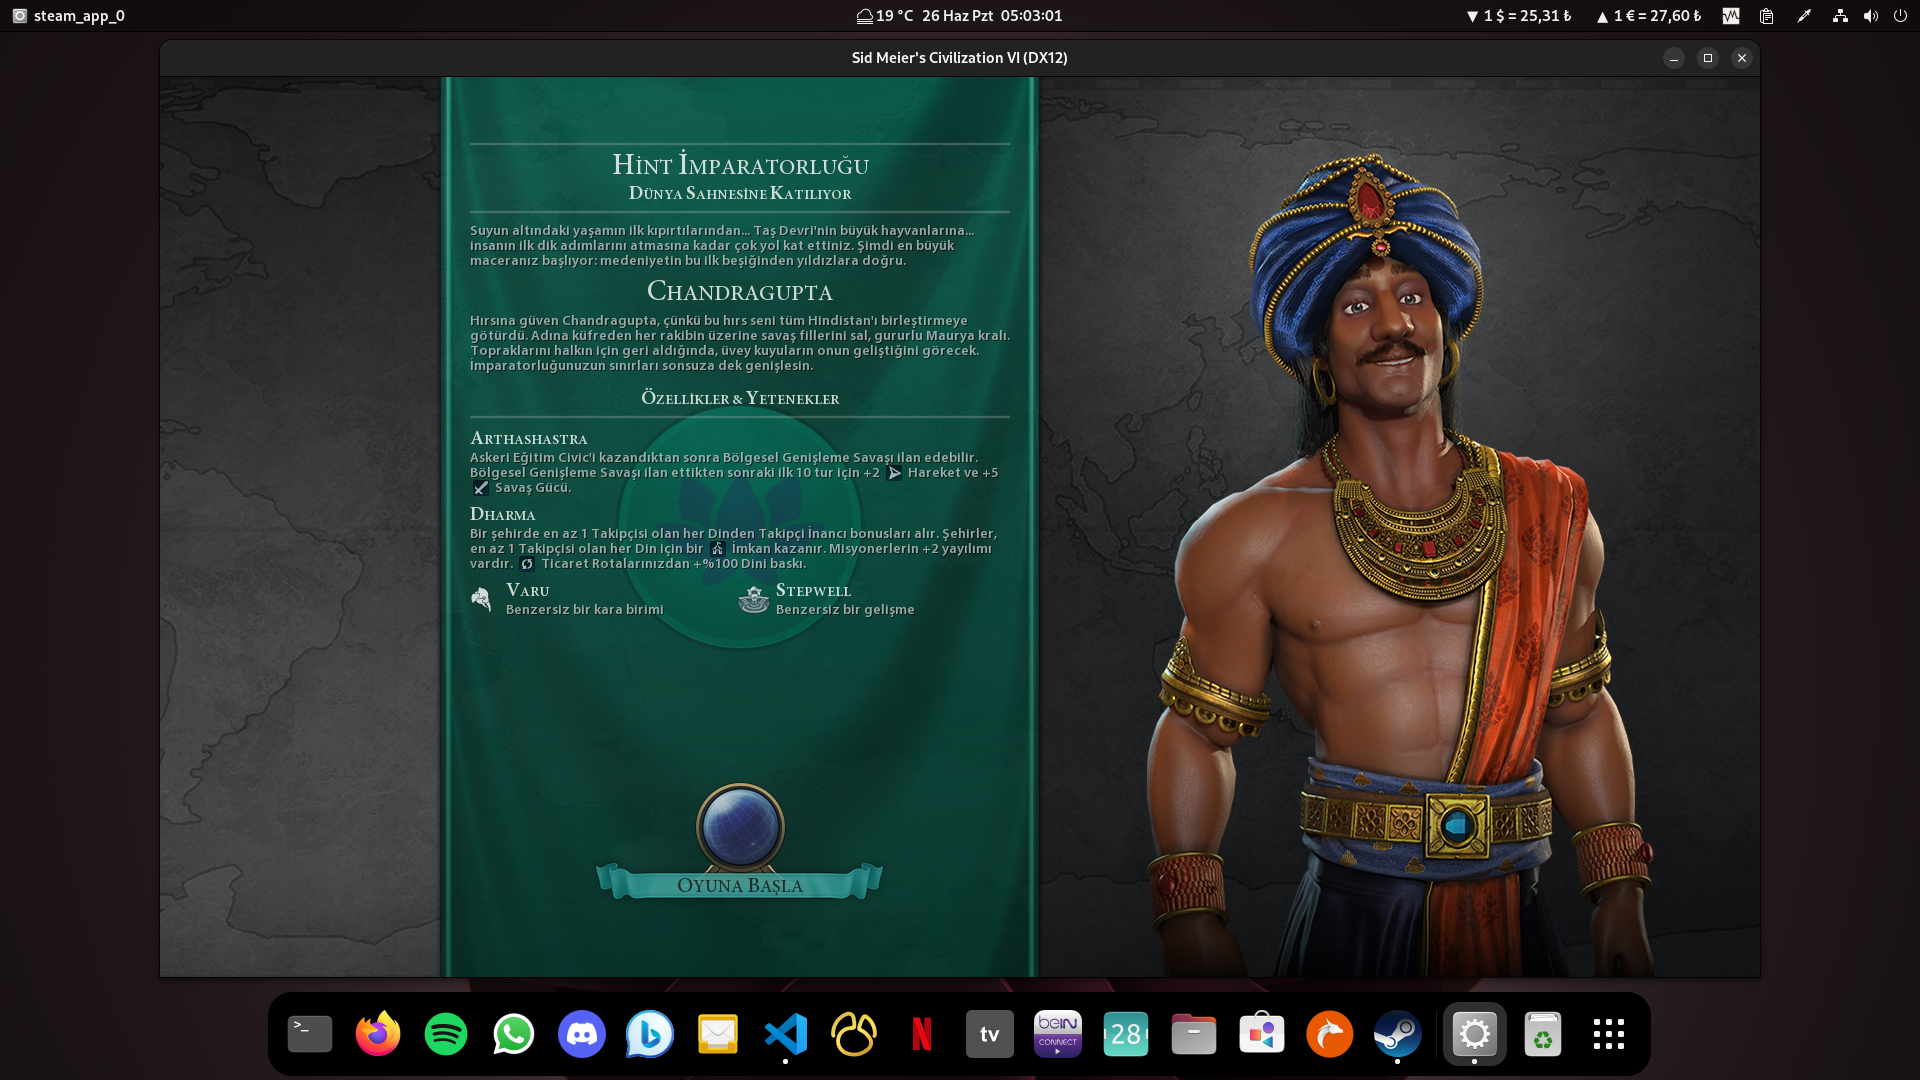This screenshot has height=1080, width=1920.
Task: Launch Netflix from the dock
Action: coord(922,1034)
